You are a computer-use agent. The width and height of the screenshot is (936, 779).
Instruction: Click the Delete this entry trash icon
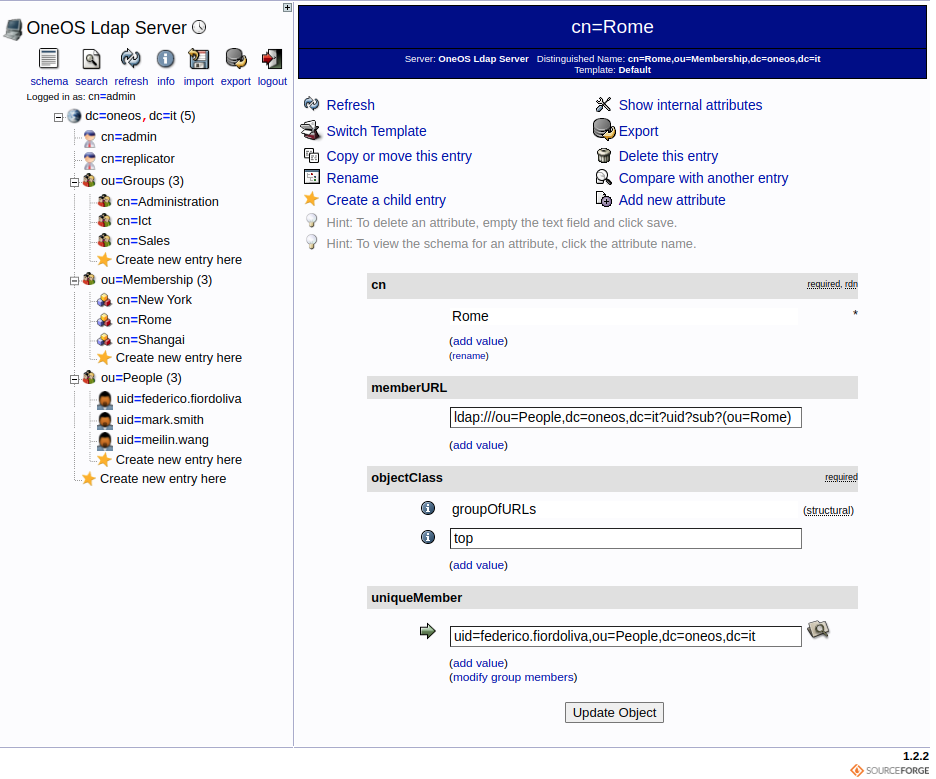pyautogui.click(x=604, y=156)
